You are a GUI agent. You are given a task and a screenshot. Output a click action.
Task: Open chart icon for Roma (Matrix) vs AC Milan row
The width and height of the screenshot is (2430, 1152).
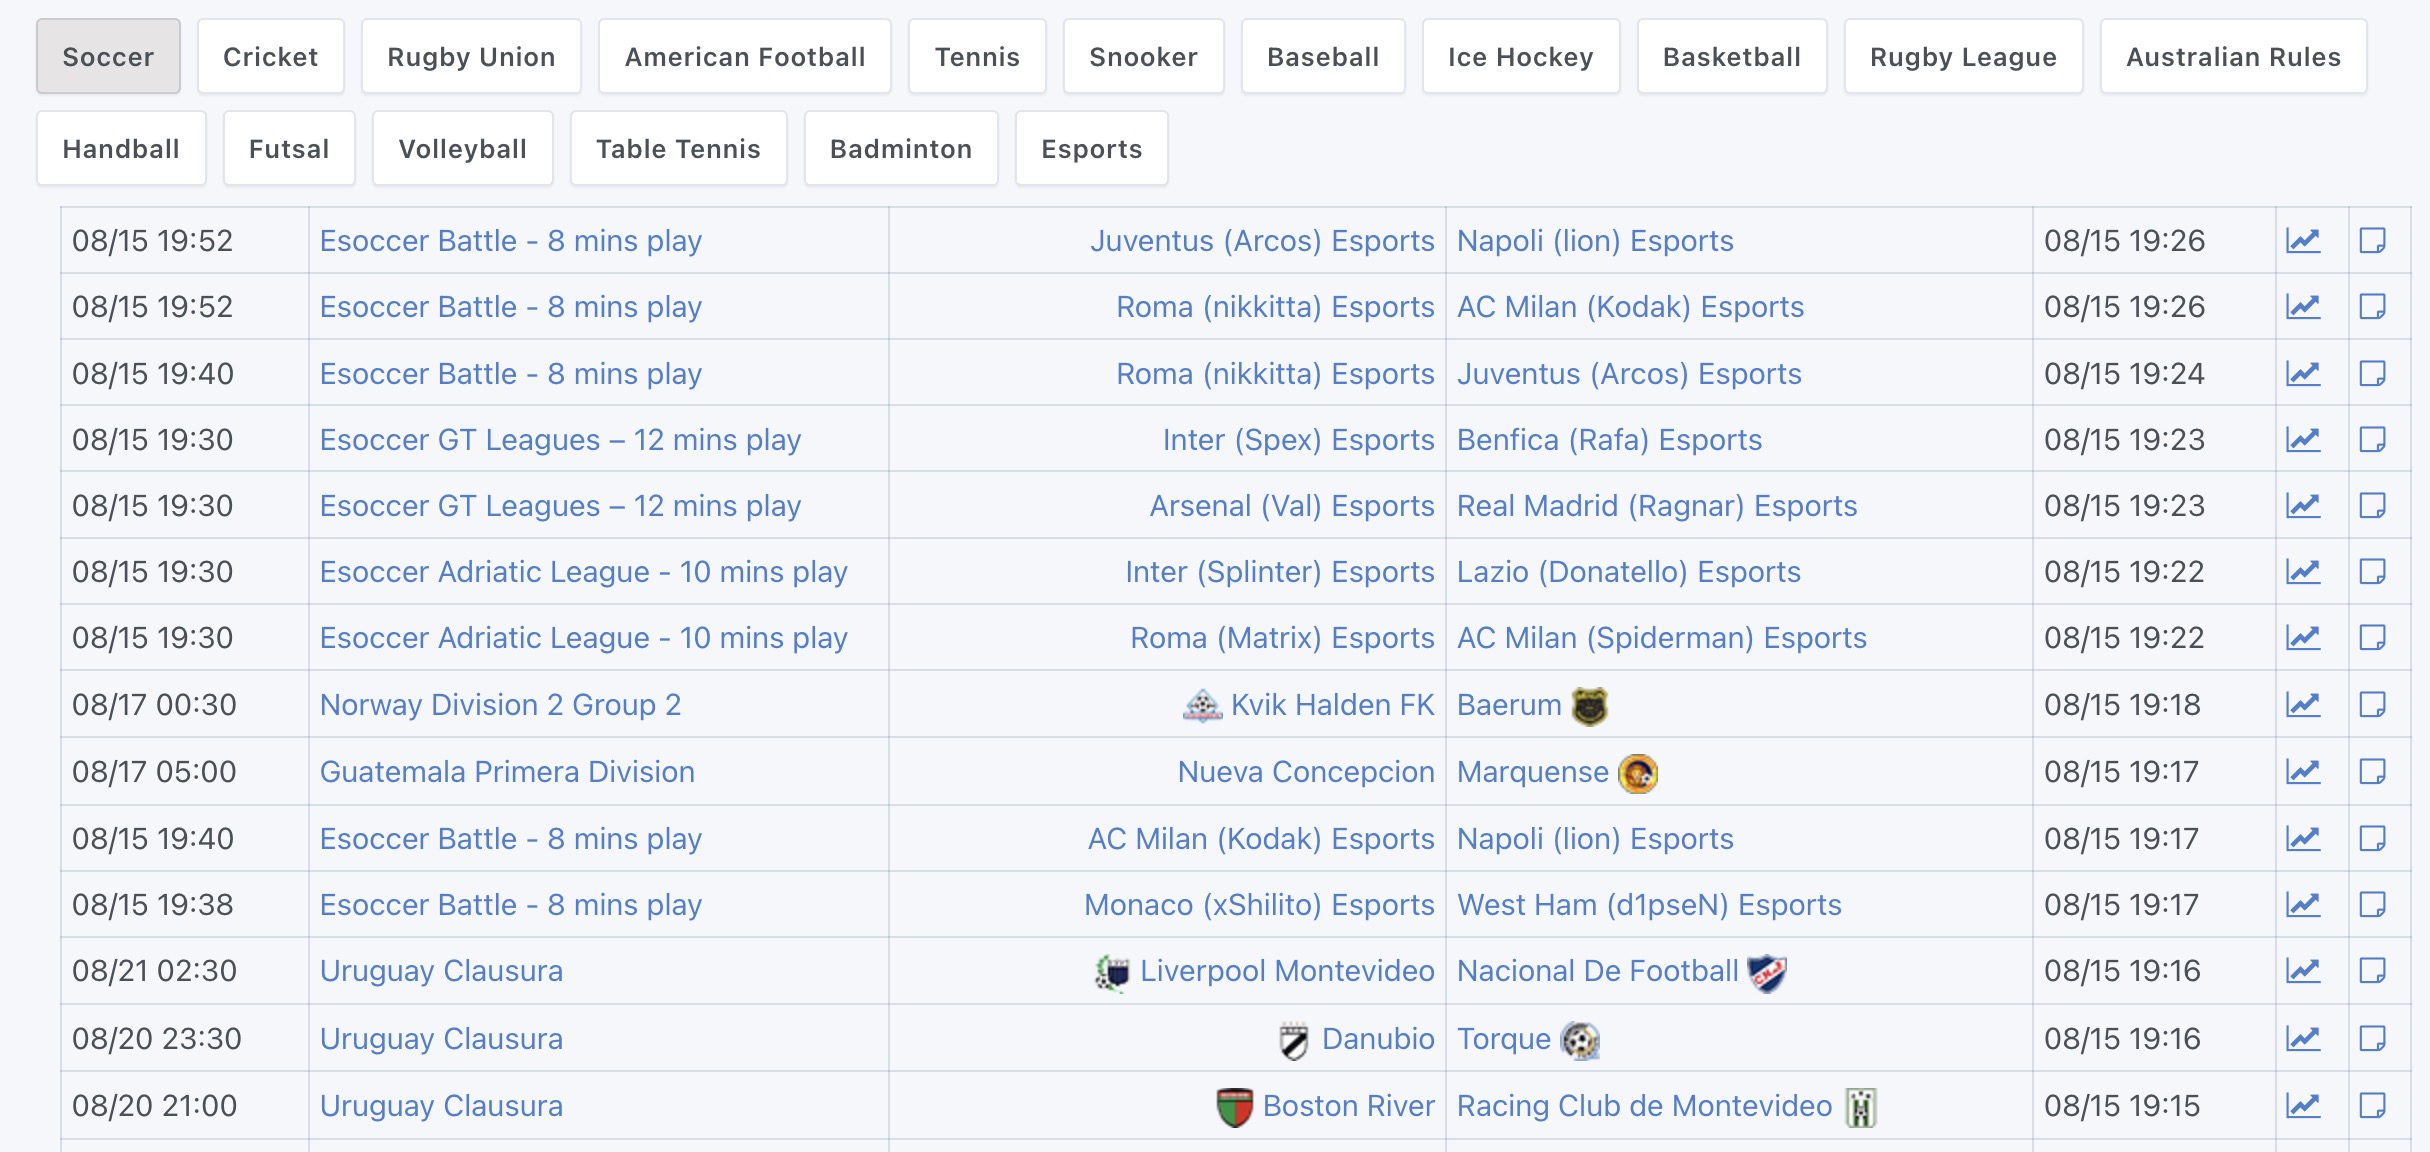pos(2303,638)
